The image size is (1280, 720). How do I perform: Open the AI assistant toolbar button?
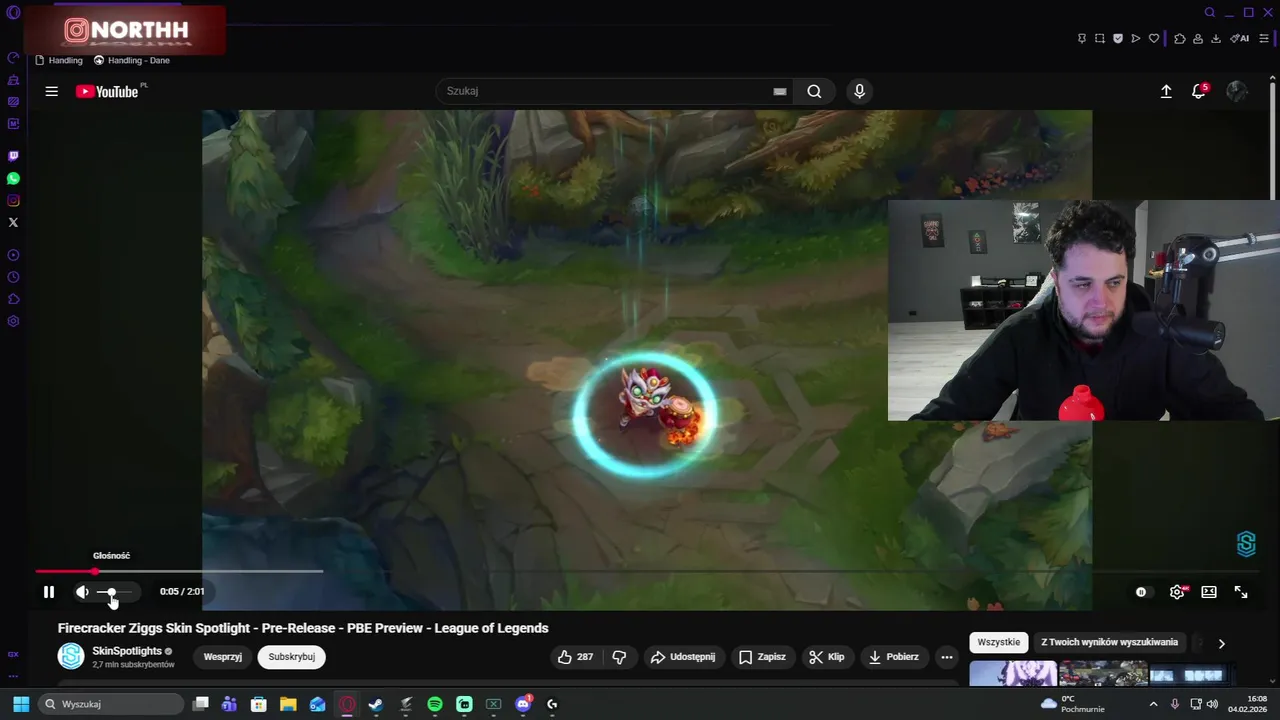(x=1240, y=38)
